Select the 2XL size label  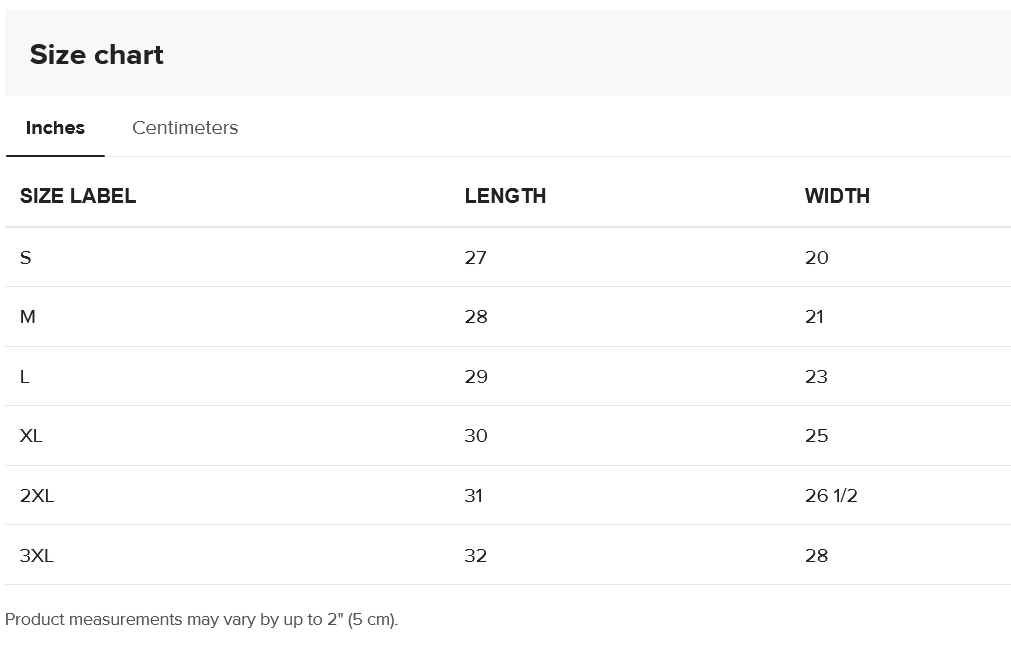(37, 496)
